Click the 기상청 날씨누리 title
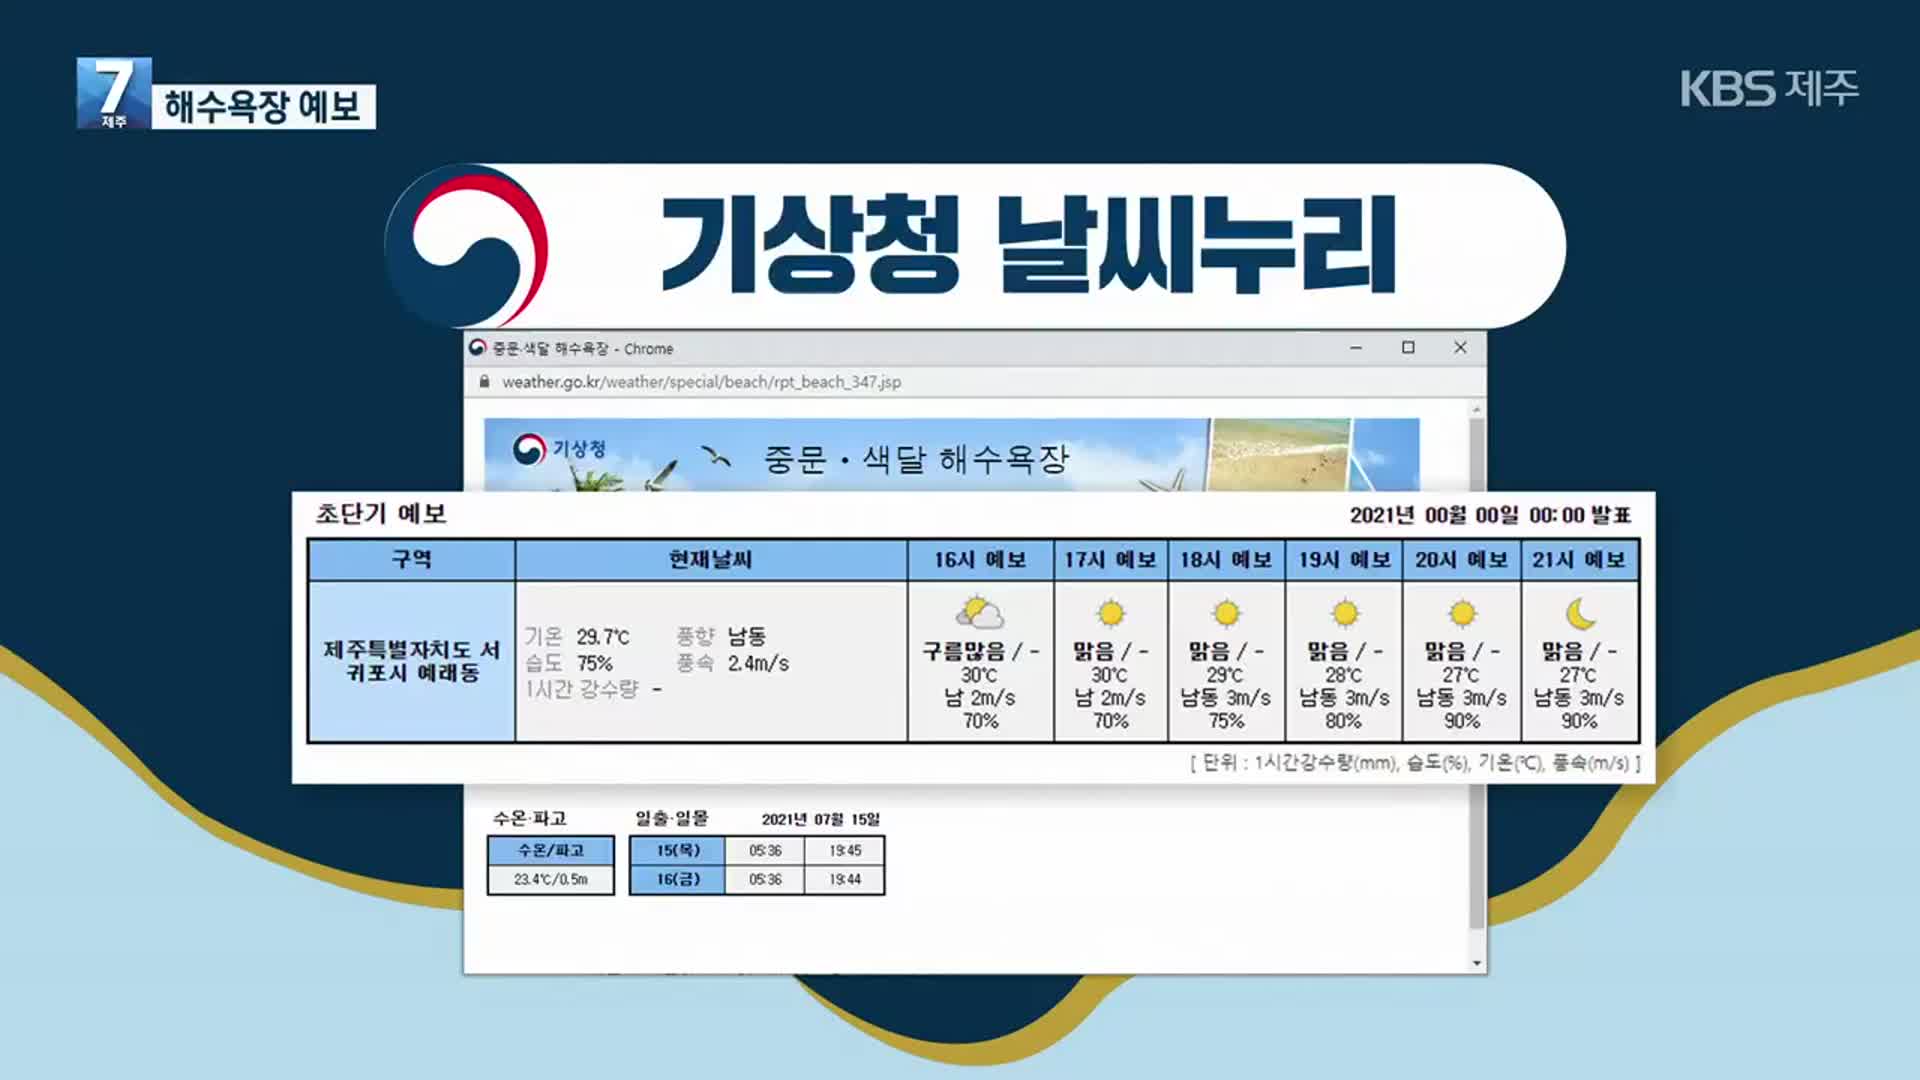Viewport: 1920px width, 1080px height. [1029, 245]
